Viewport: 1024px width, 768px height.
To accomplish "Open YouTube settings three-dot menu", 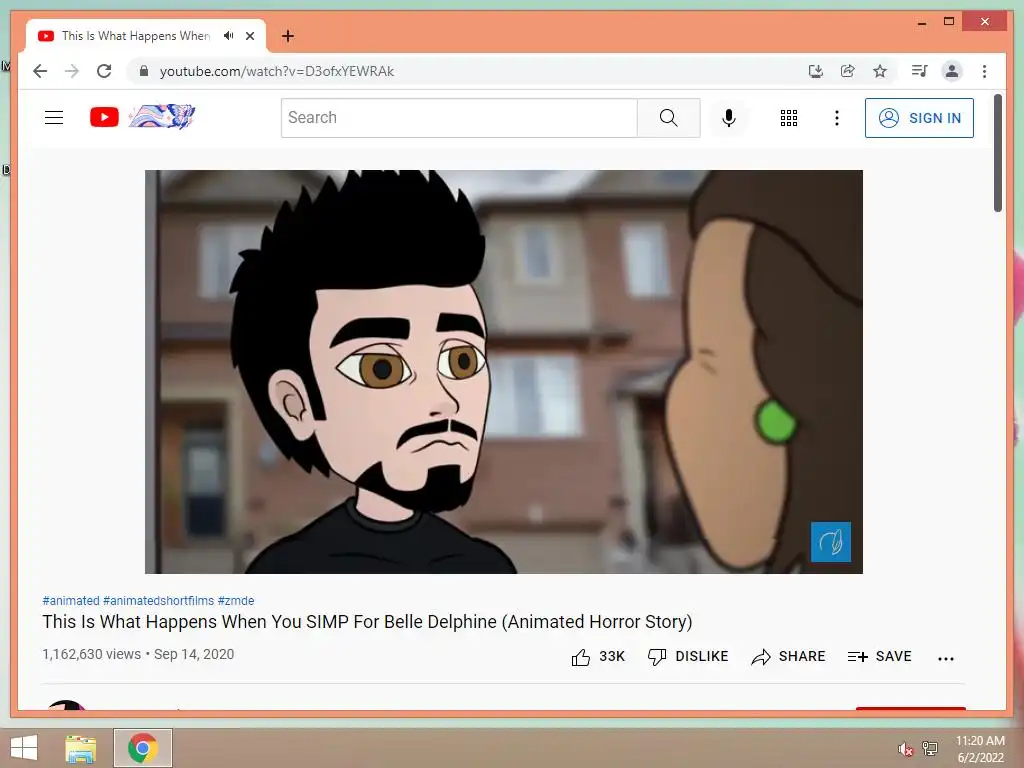I will click(x=837, y=118).
